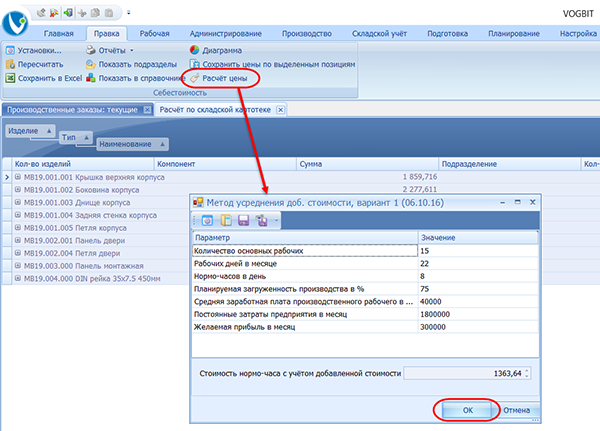This screenshot has height=431, width=600.
Task: Edit Желаемая прибыль в месяц value 300000
Action: pos(478,327)
